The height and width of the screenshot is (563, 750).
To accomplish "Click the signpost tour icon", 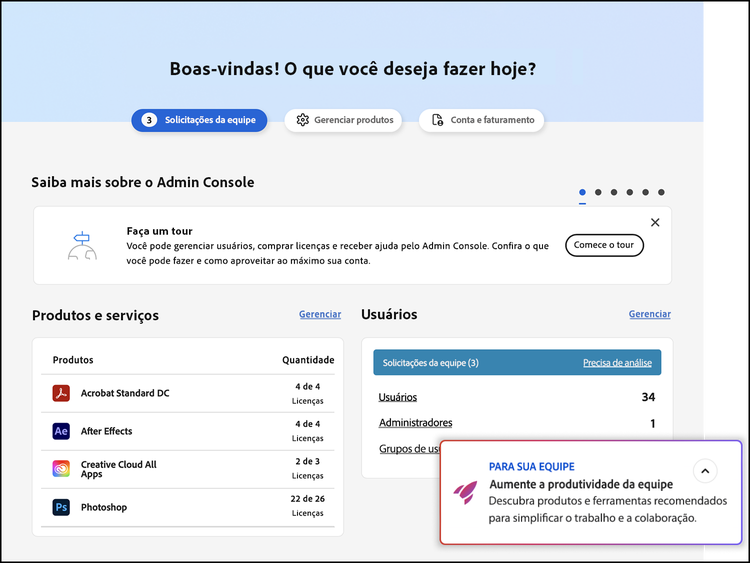I will (82, 246).
